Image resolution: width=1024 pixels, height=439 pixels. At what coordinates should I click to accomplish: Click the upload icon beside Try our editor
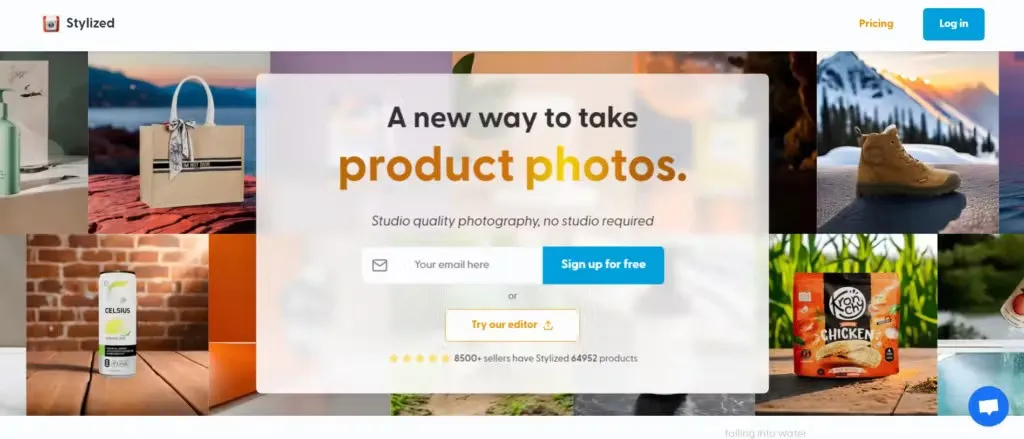point(548,325)
